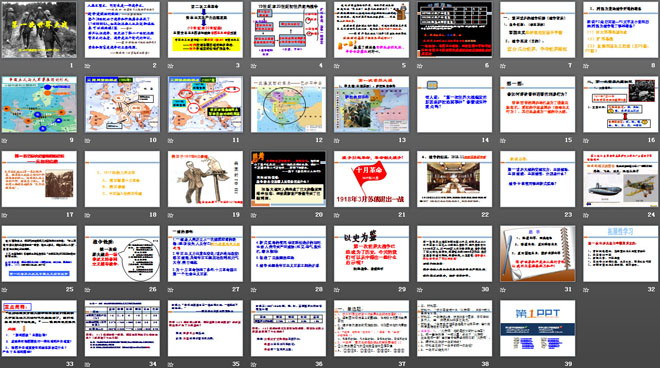The height and width of the screenshot is (368, 660).
Task: Select slide 4 with the flowchart diagram
Action: (289, 30)
